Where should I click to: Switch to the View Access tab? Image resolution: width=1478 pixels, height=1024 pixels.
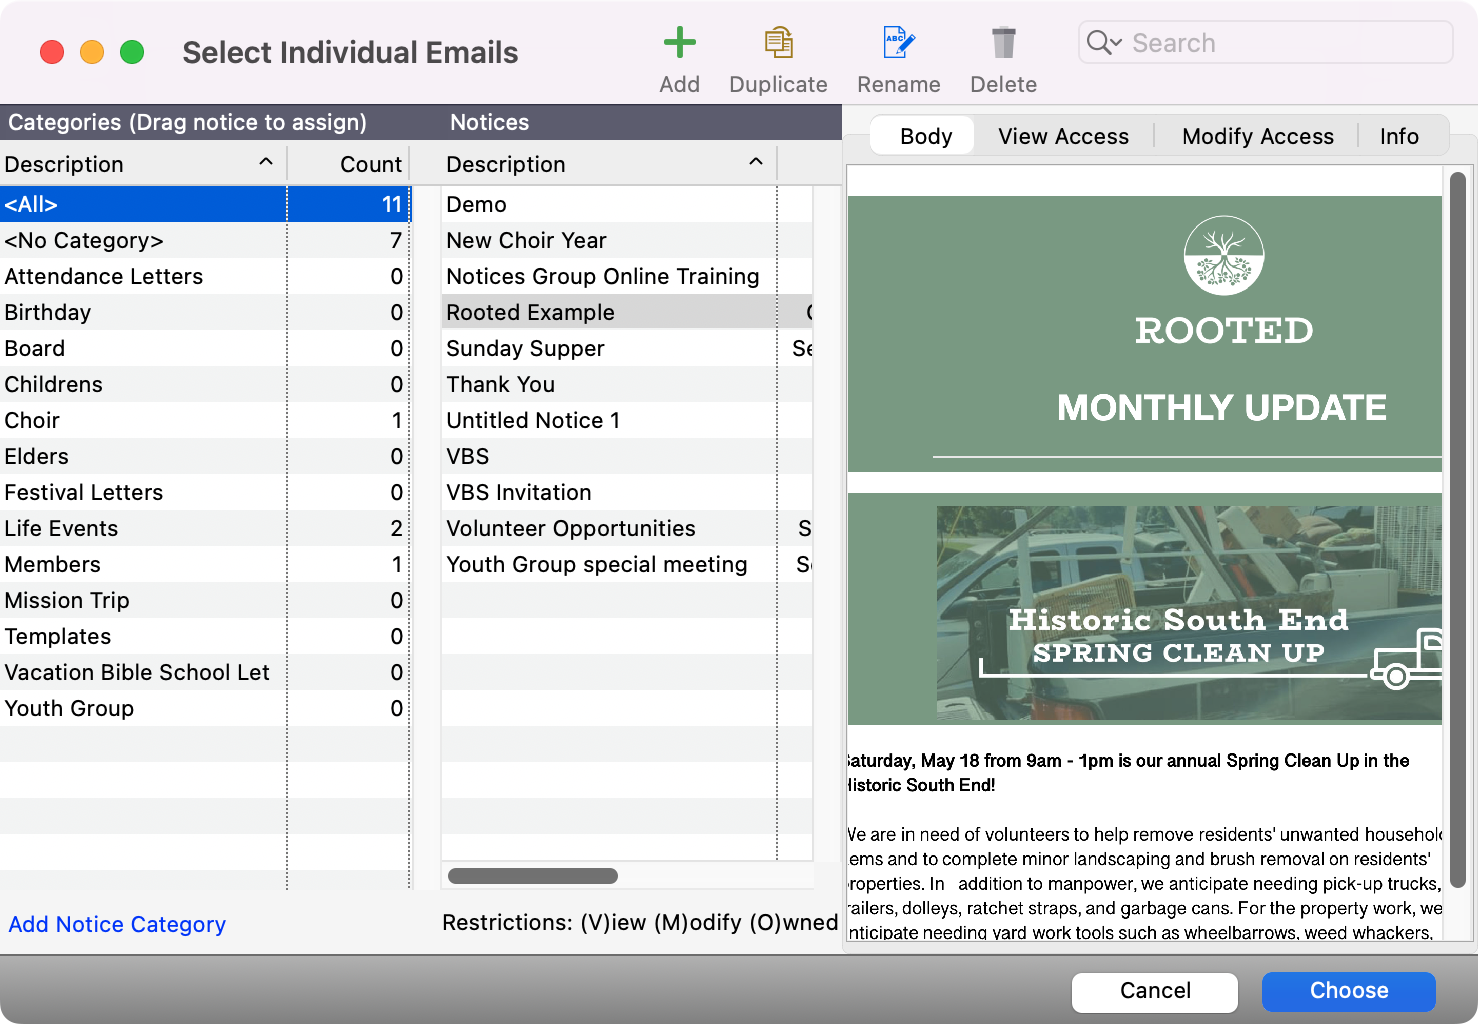[1062, 136]
